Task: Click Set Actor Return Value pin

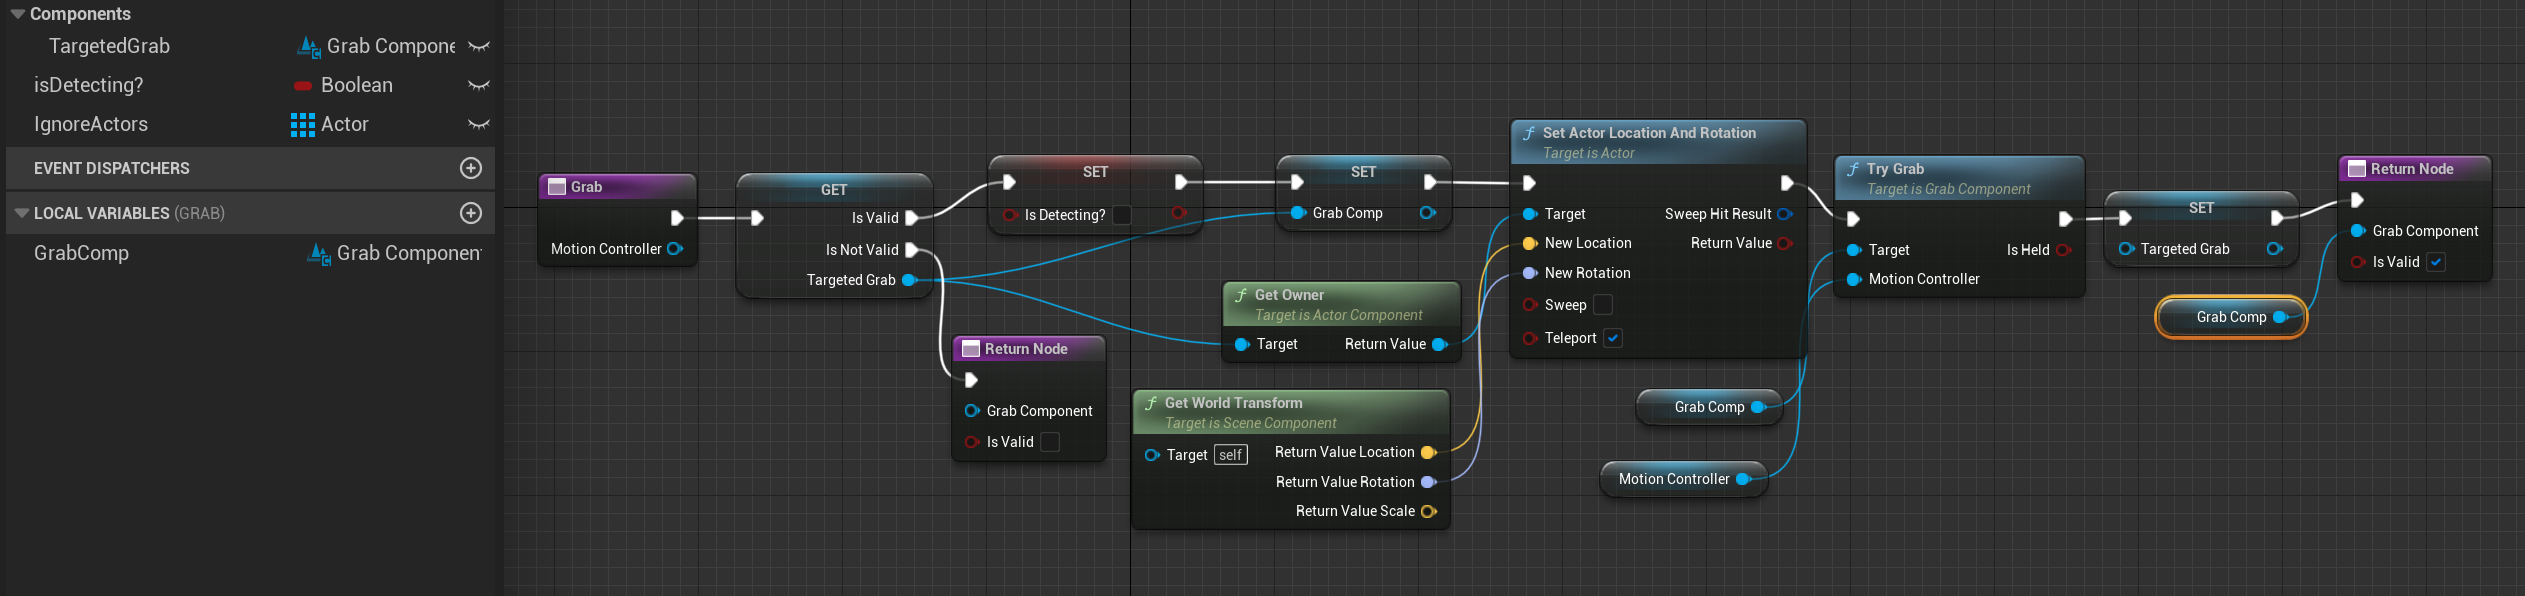Action: pos(1785,243)
